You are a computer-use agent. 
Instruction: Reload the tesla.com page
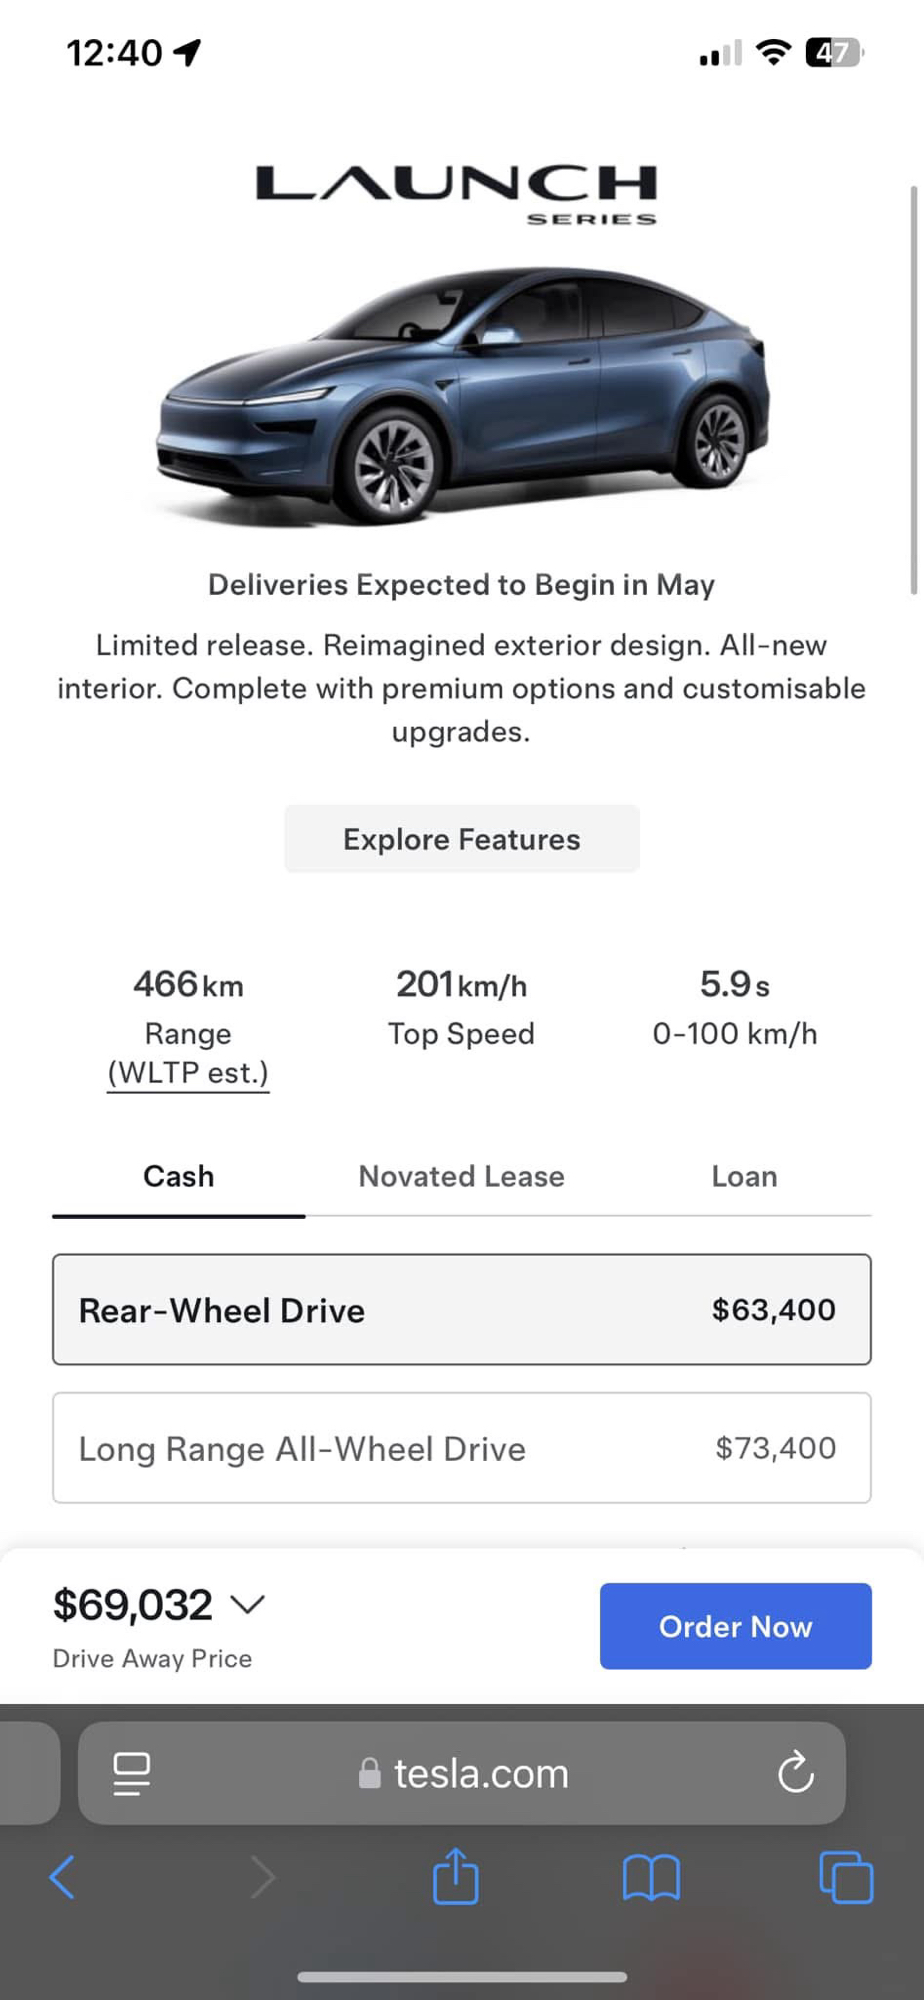point(796,1773)
